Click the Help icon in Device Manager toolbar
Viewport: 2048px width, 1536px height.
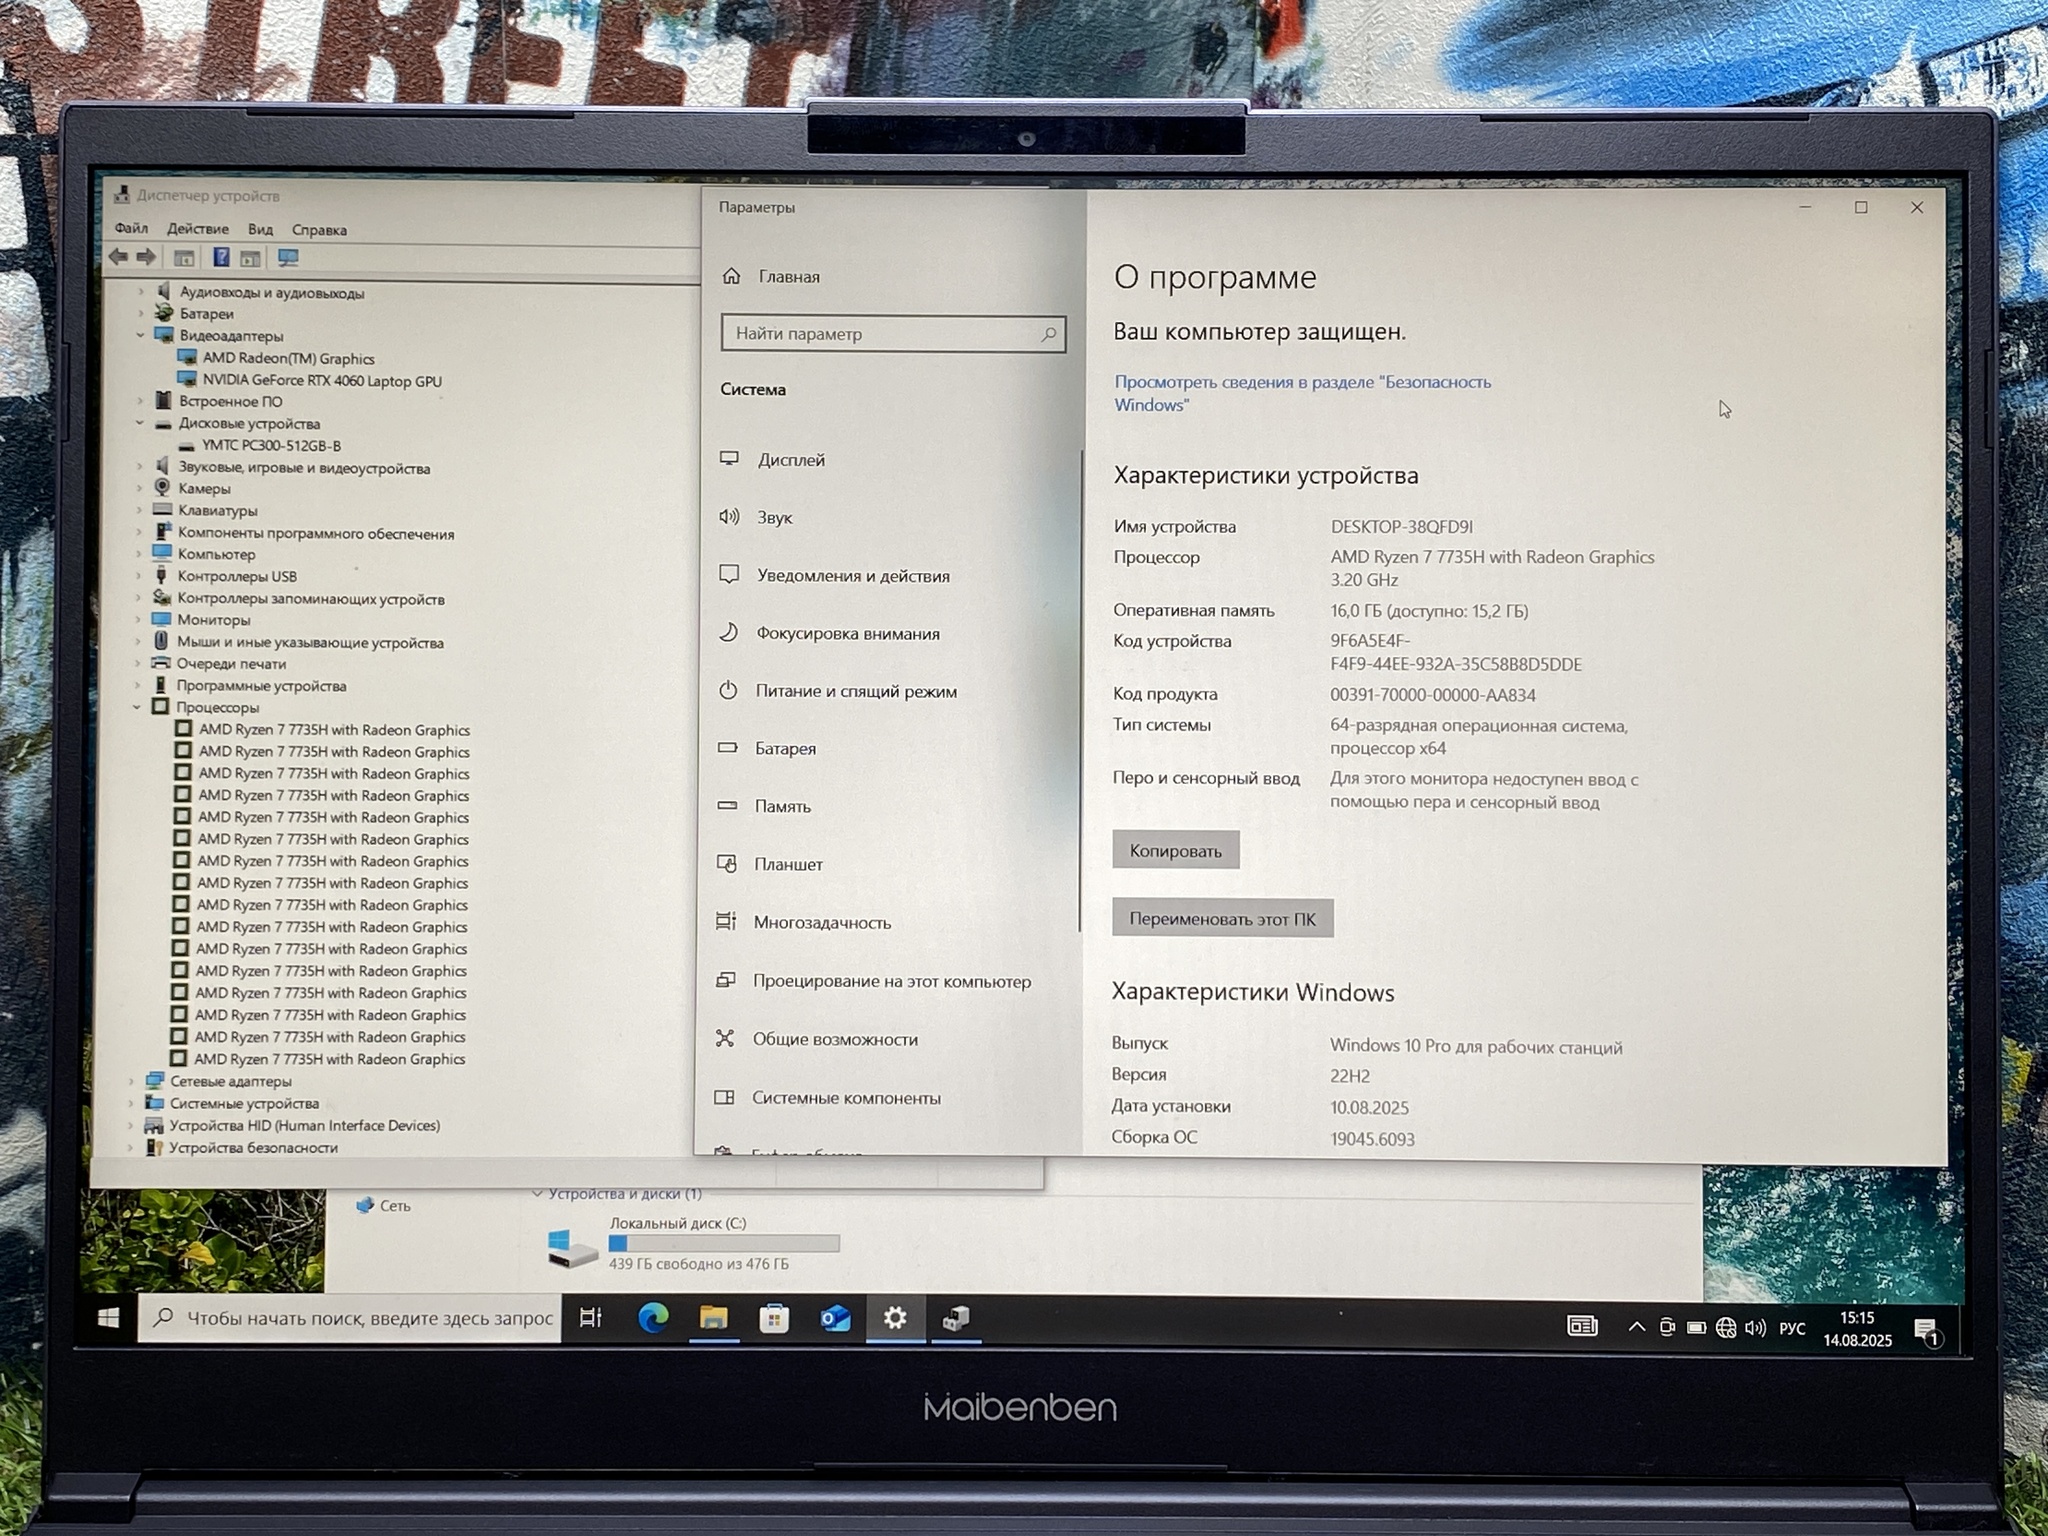221,258
